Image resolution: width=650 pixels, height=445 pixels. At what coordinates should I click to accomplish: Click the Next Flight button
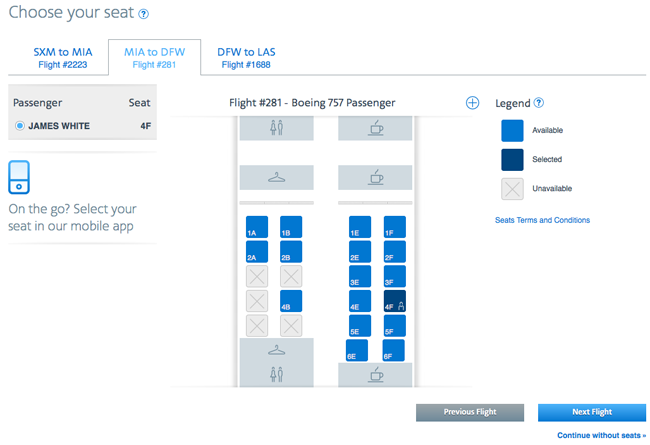591,412
